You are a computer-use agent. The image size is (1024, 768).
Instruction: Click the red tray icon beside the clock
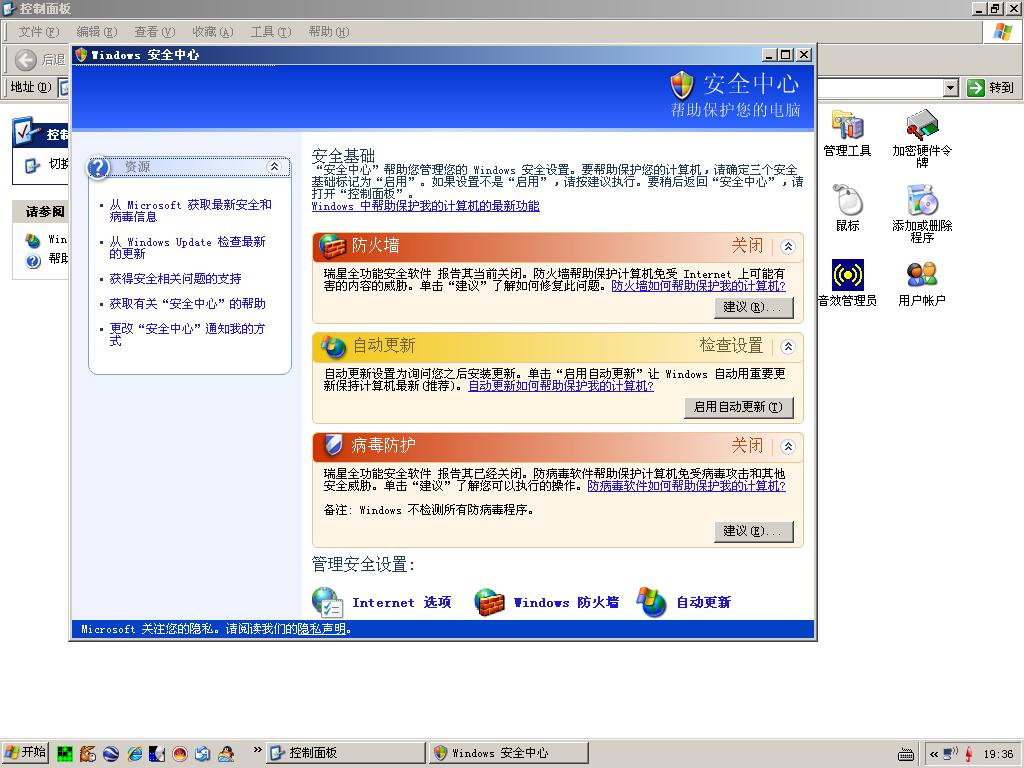[x=970, y=754]
